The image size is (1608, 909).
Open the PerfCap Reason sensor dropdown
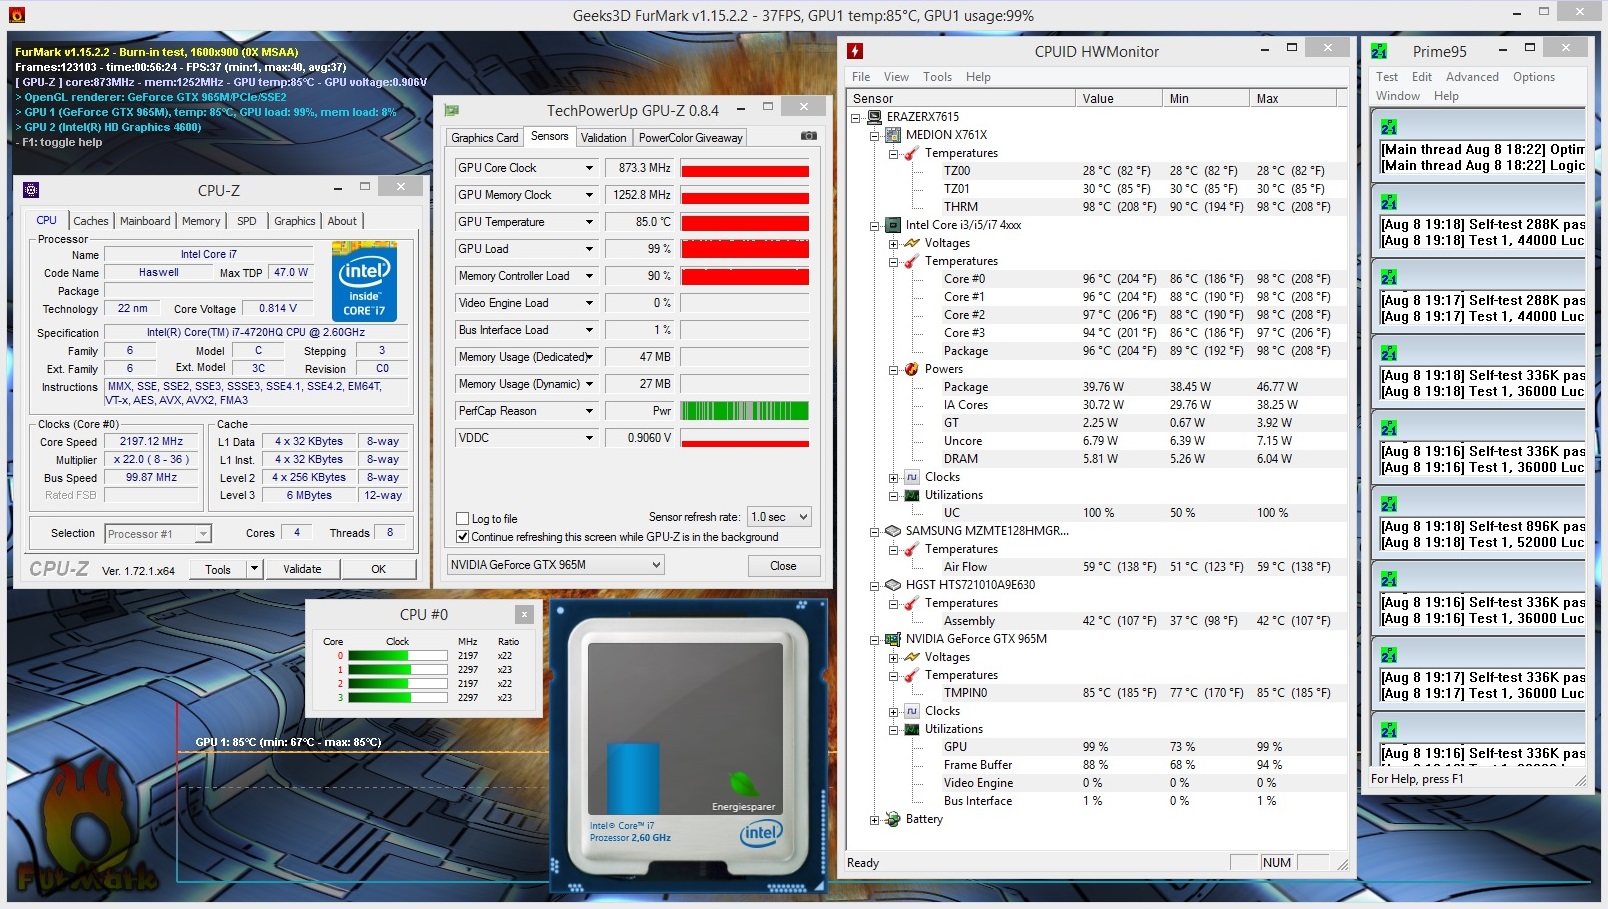(589, 411)
